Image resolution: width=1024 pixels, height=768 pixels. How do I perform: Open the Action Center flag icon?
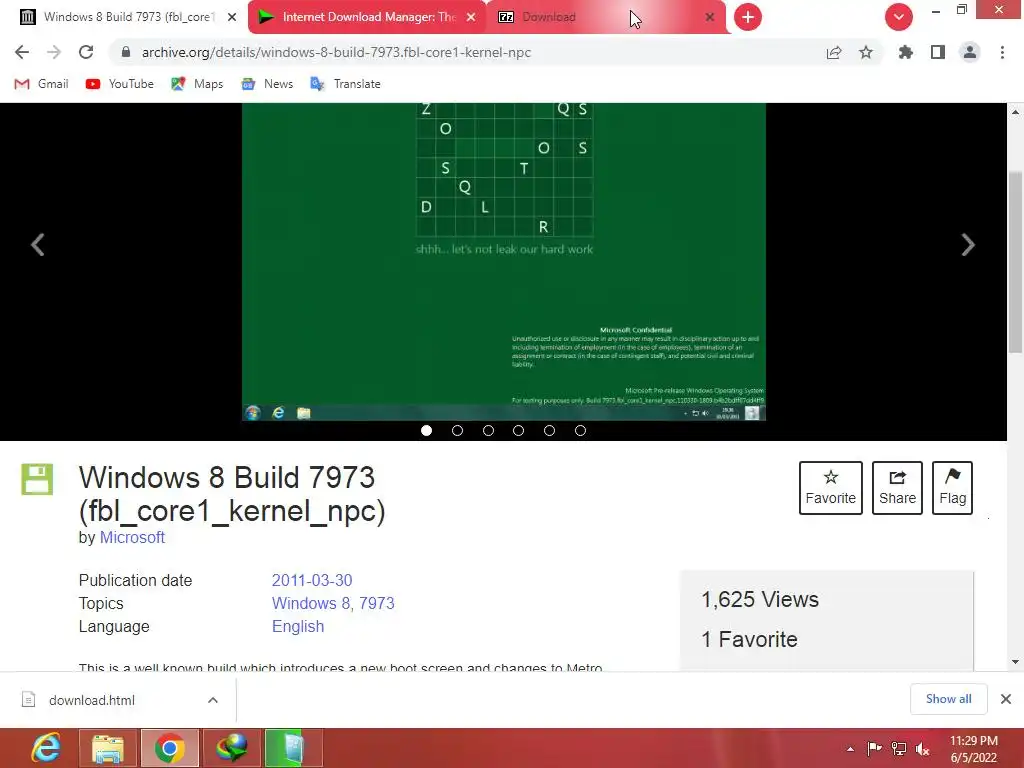click(x=874, y=748)
